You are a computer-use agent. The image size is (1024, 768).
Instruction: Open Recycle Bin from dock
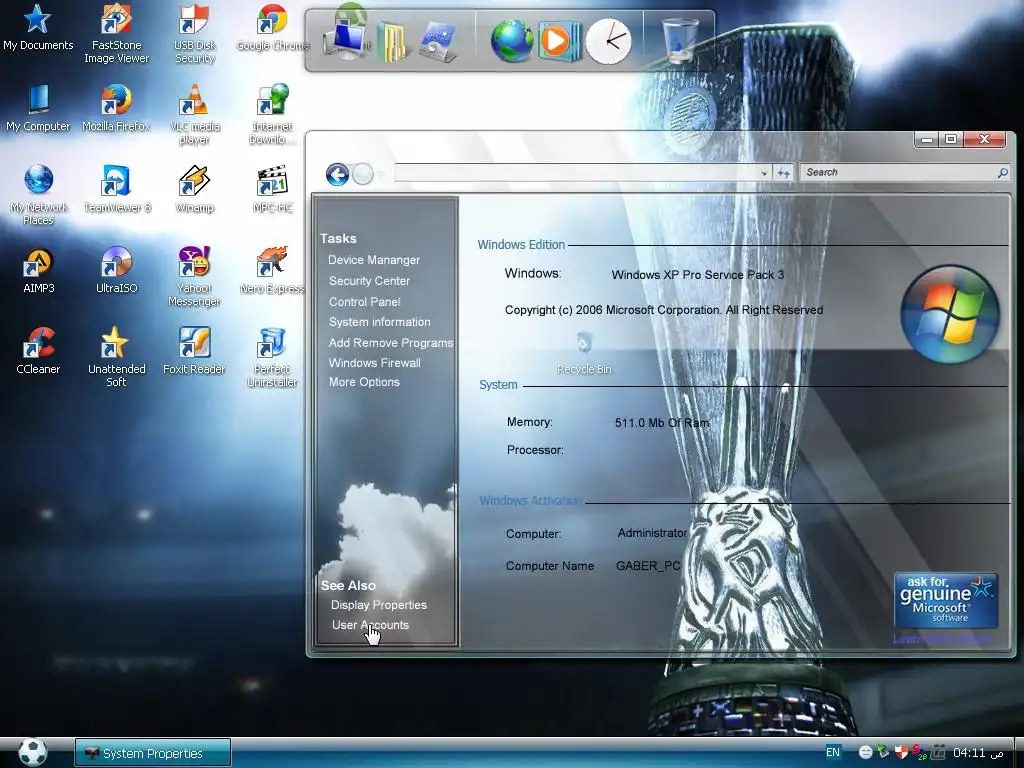(680, 39)
